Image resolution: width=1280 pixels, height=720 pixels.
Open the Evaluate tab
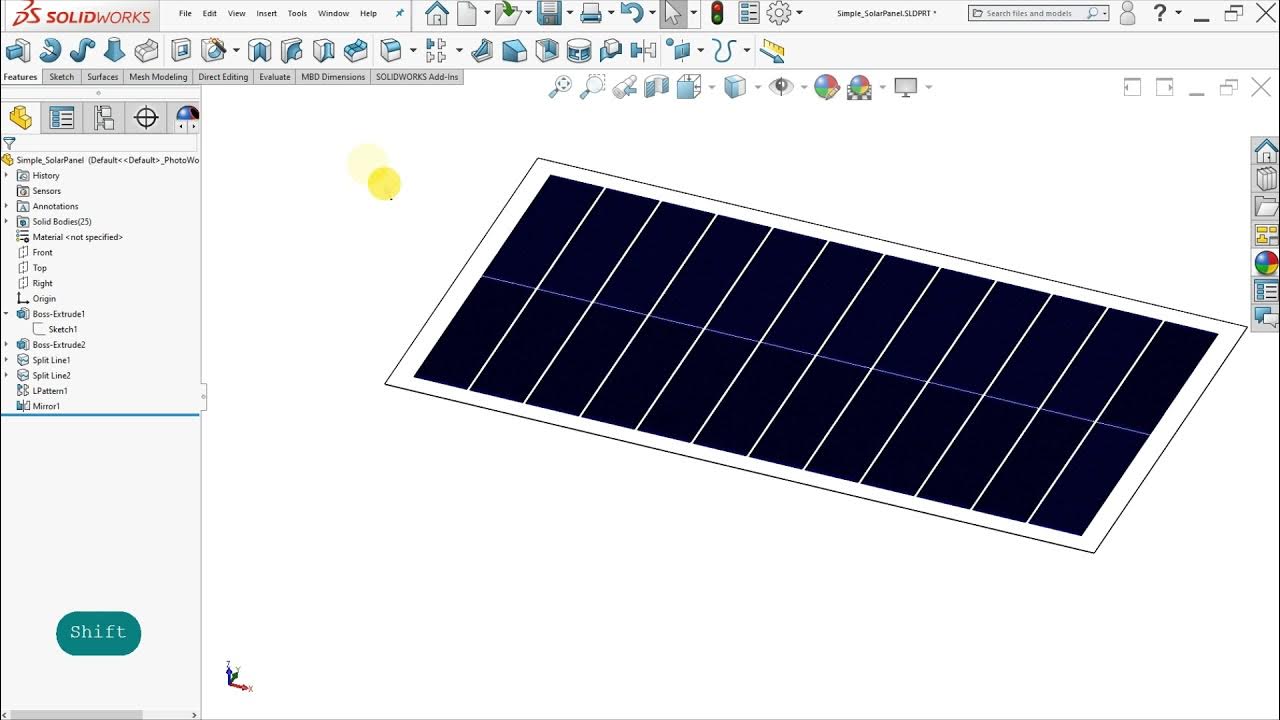click(274, 77)
